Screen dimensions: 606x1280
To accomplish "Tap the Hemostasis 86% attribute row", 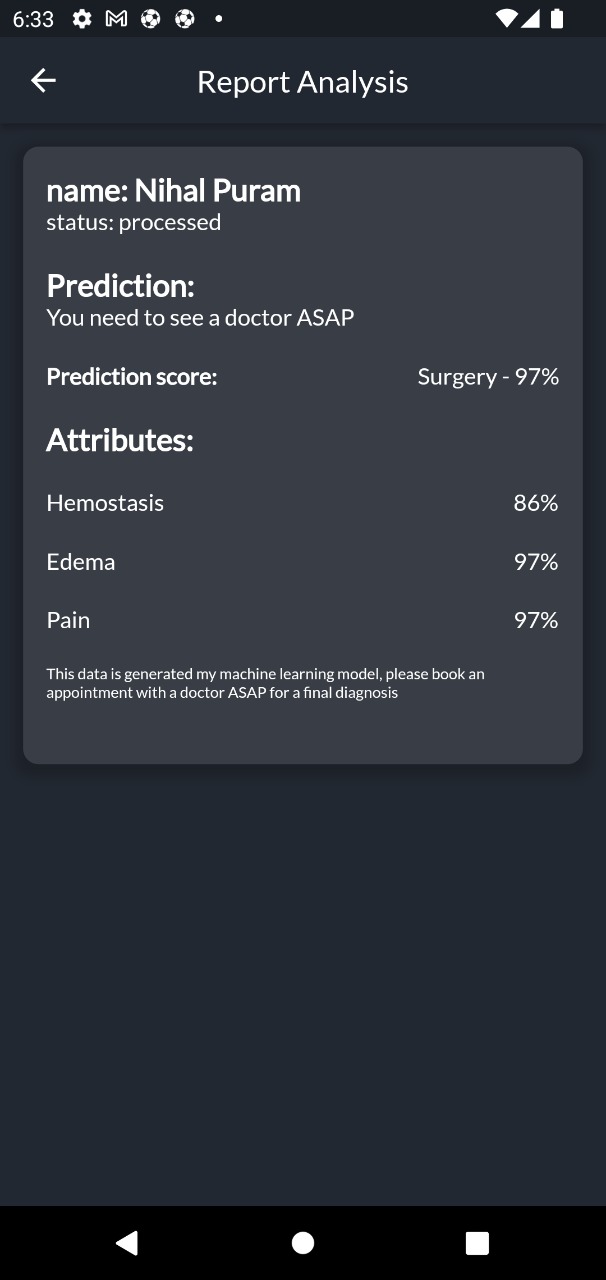I will (300, 503).
